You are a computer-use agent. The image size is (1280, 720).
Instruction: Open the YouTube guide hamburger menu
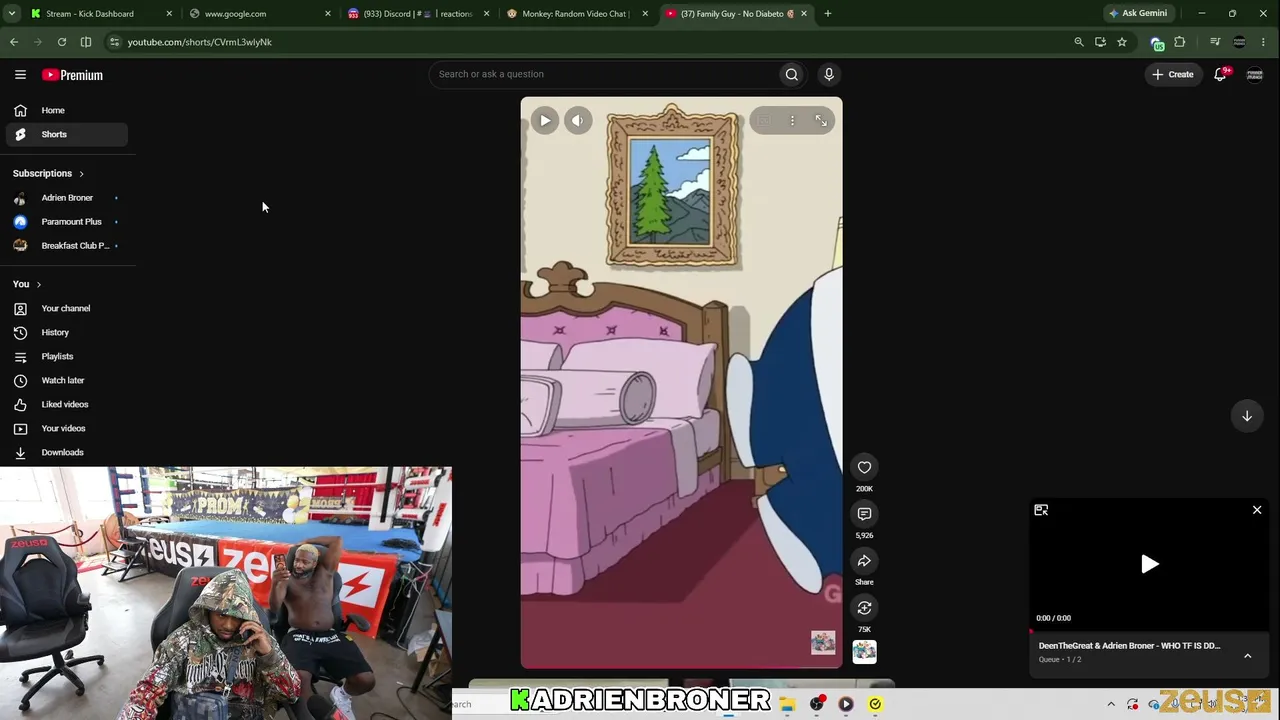pos(20,75)
